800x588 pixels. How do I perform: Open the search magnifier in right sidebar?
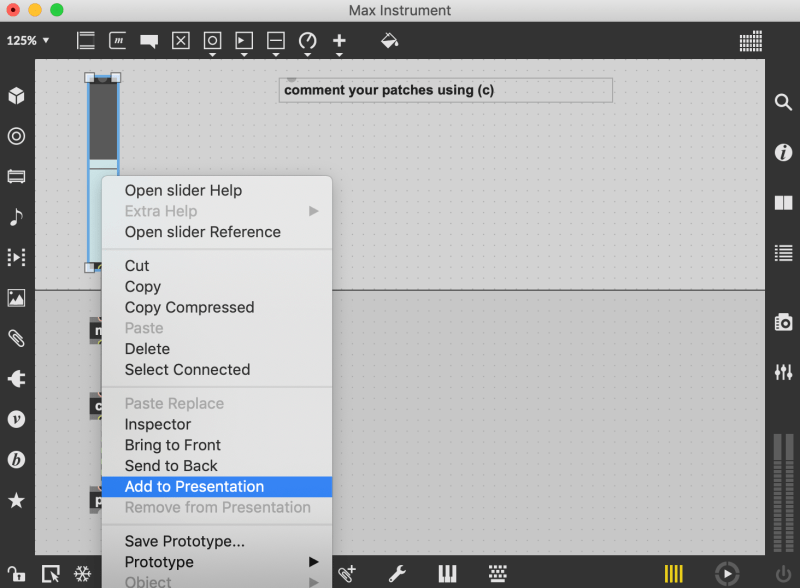(783, 102)
